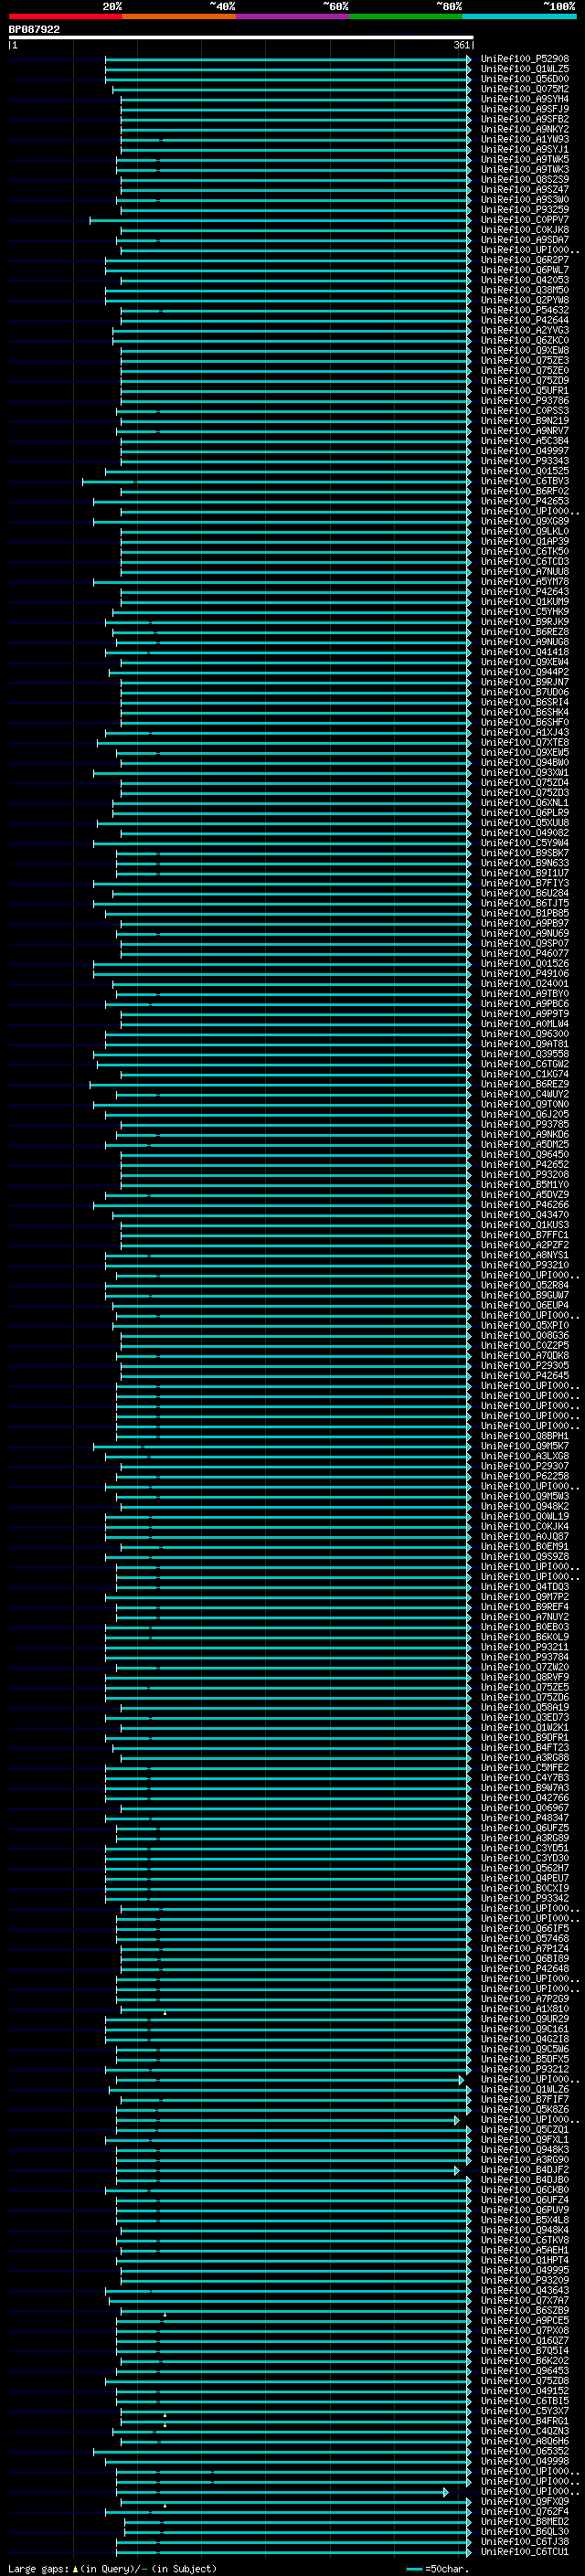Image resolution: width=585 pixels, height=2576 pixels.
Task: Select label UniRef100_Q1HPT4
Action: 525,2260
